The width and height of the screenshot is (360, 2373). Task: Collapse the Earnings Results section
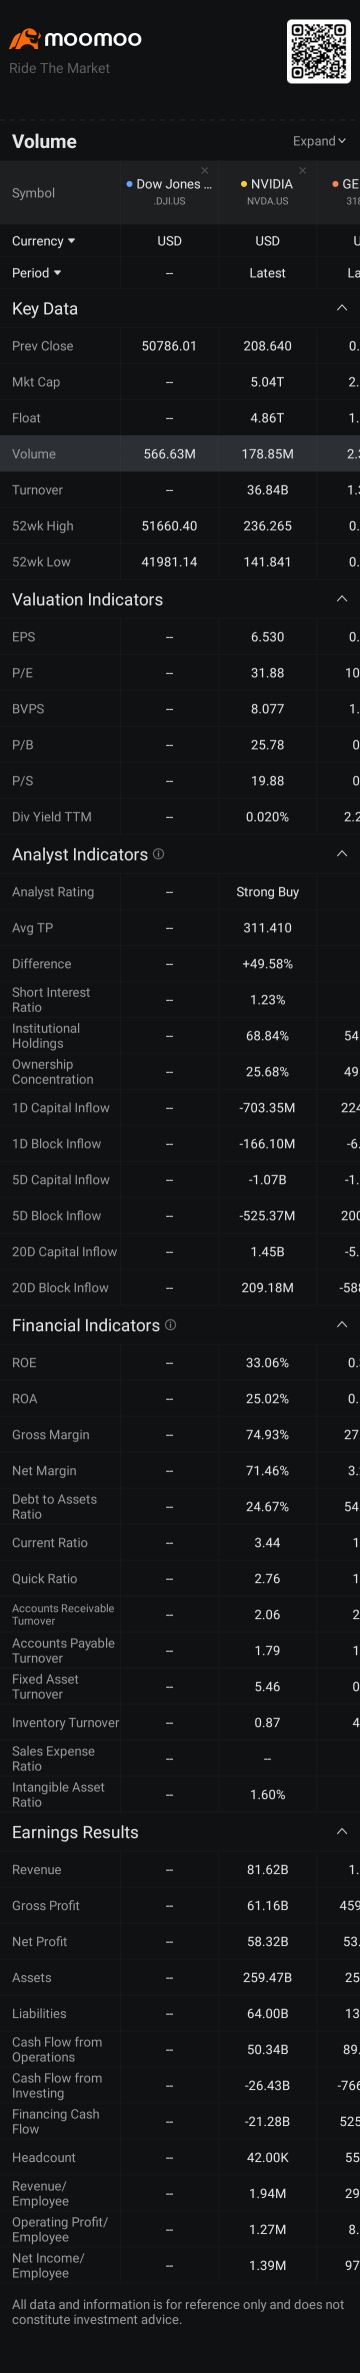click(342, 1832)
